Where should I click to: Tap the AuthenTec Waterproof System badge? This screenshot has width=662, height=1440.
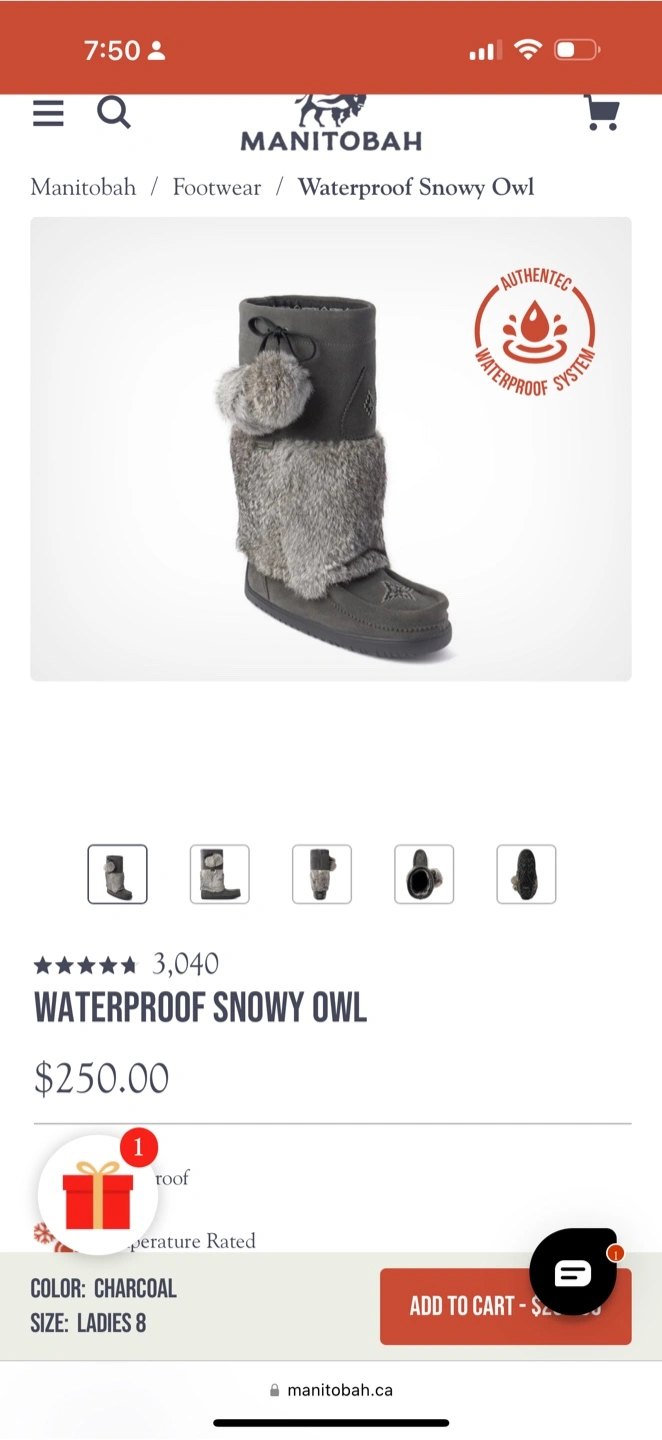[535, 332]
